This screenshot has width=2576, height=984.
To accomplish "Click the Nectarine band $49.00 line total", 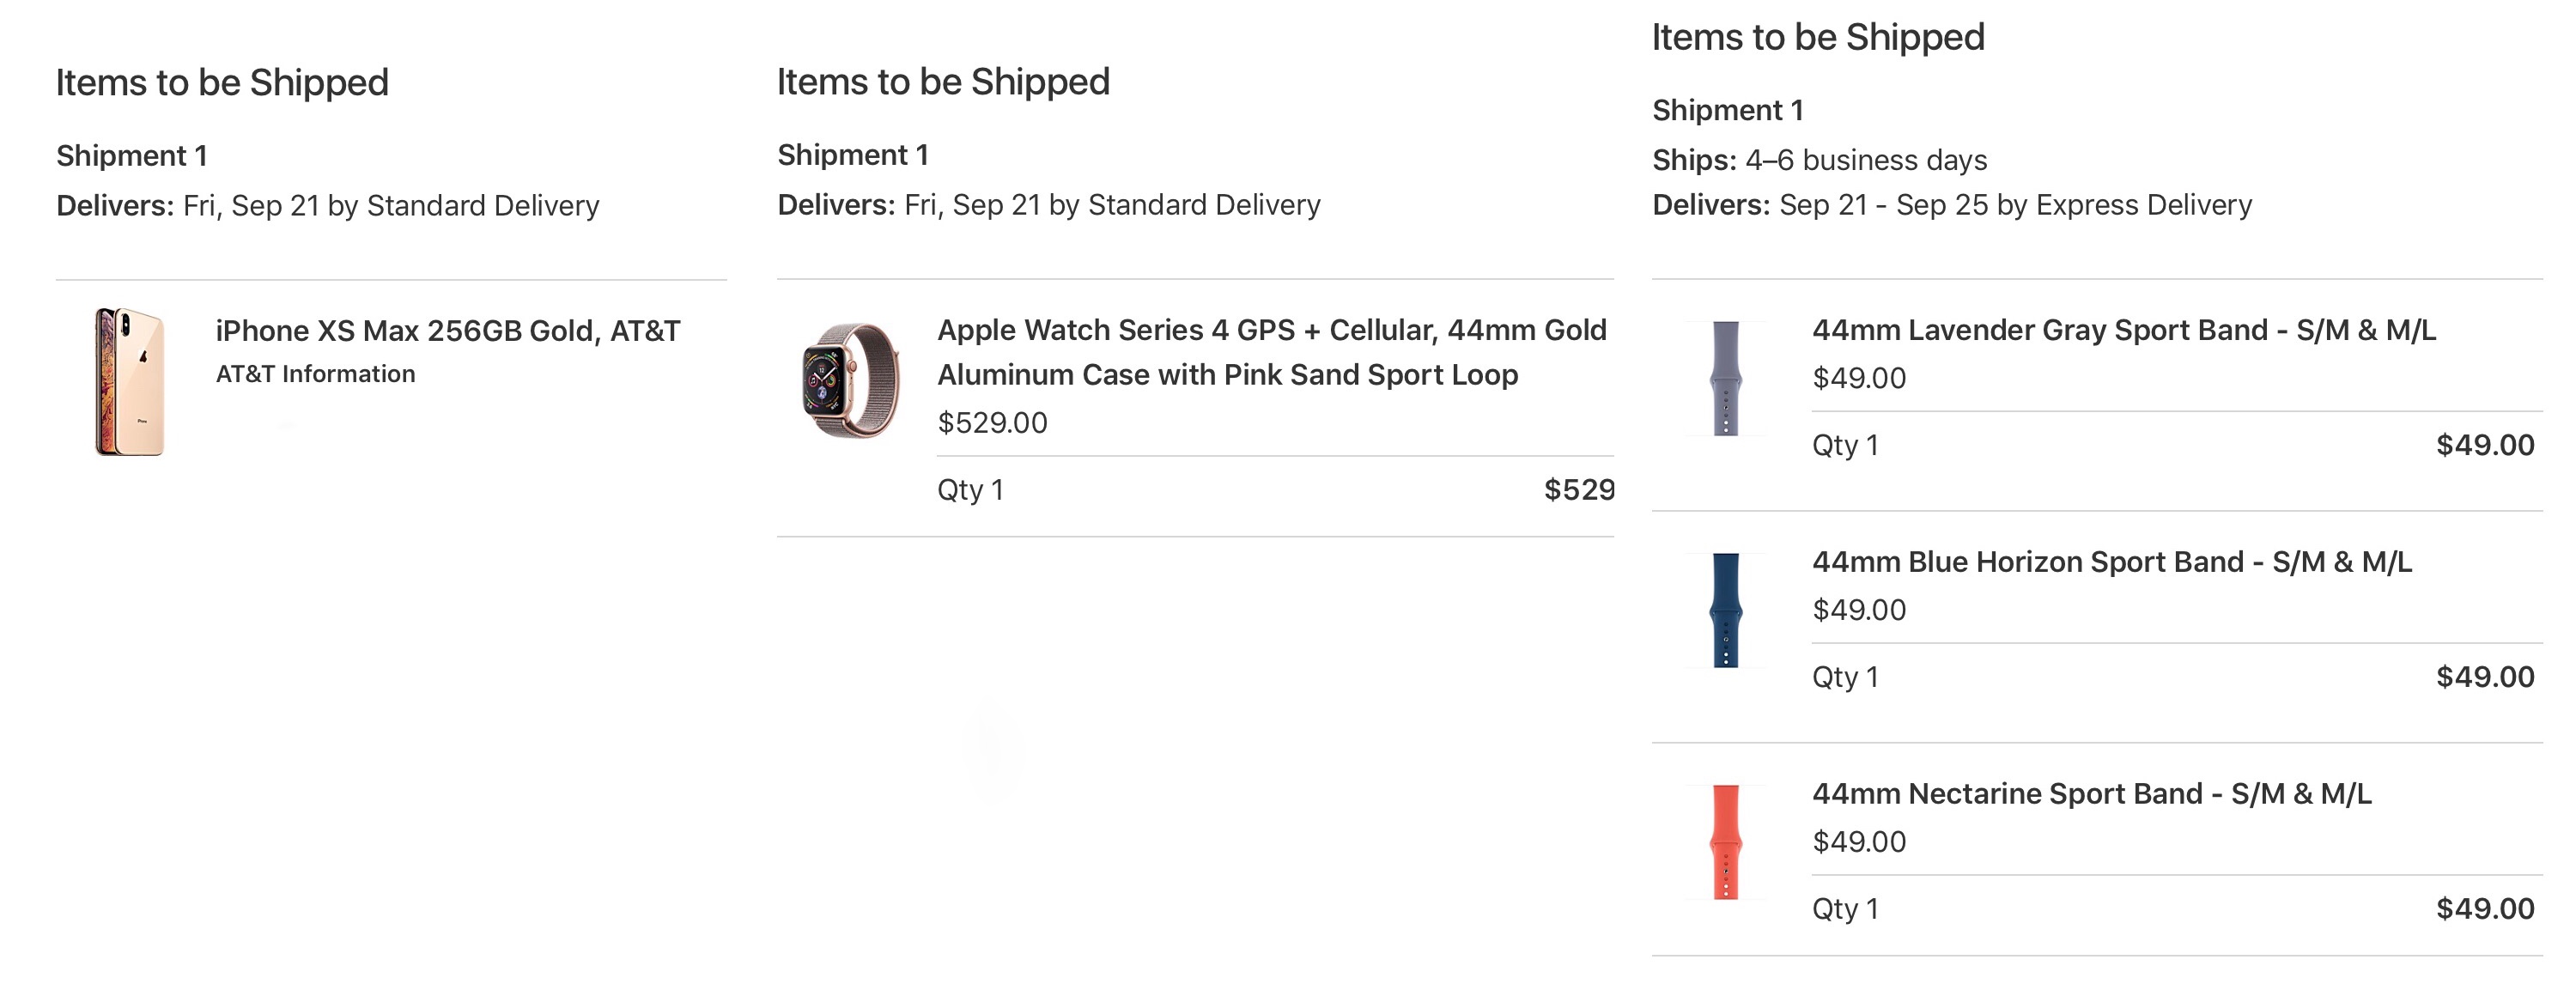I will pyautogui.click(x=2484, y=909).
